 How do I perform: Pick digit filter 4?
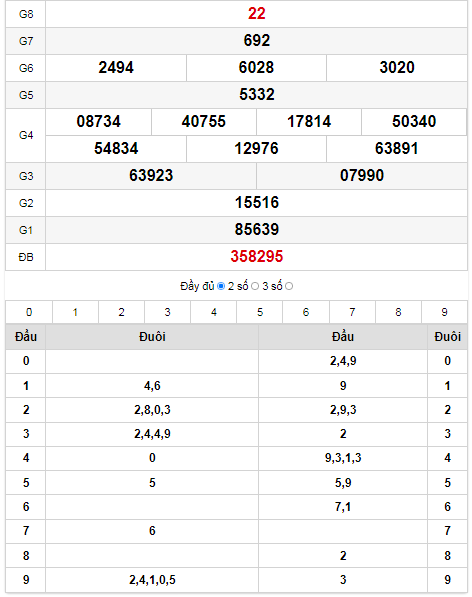coord(214,312)
